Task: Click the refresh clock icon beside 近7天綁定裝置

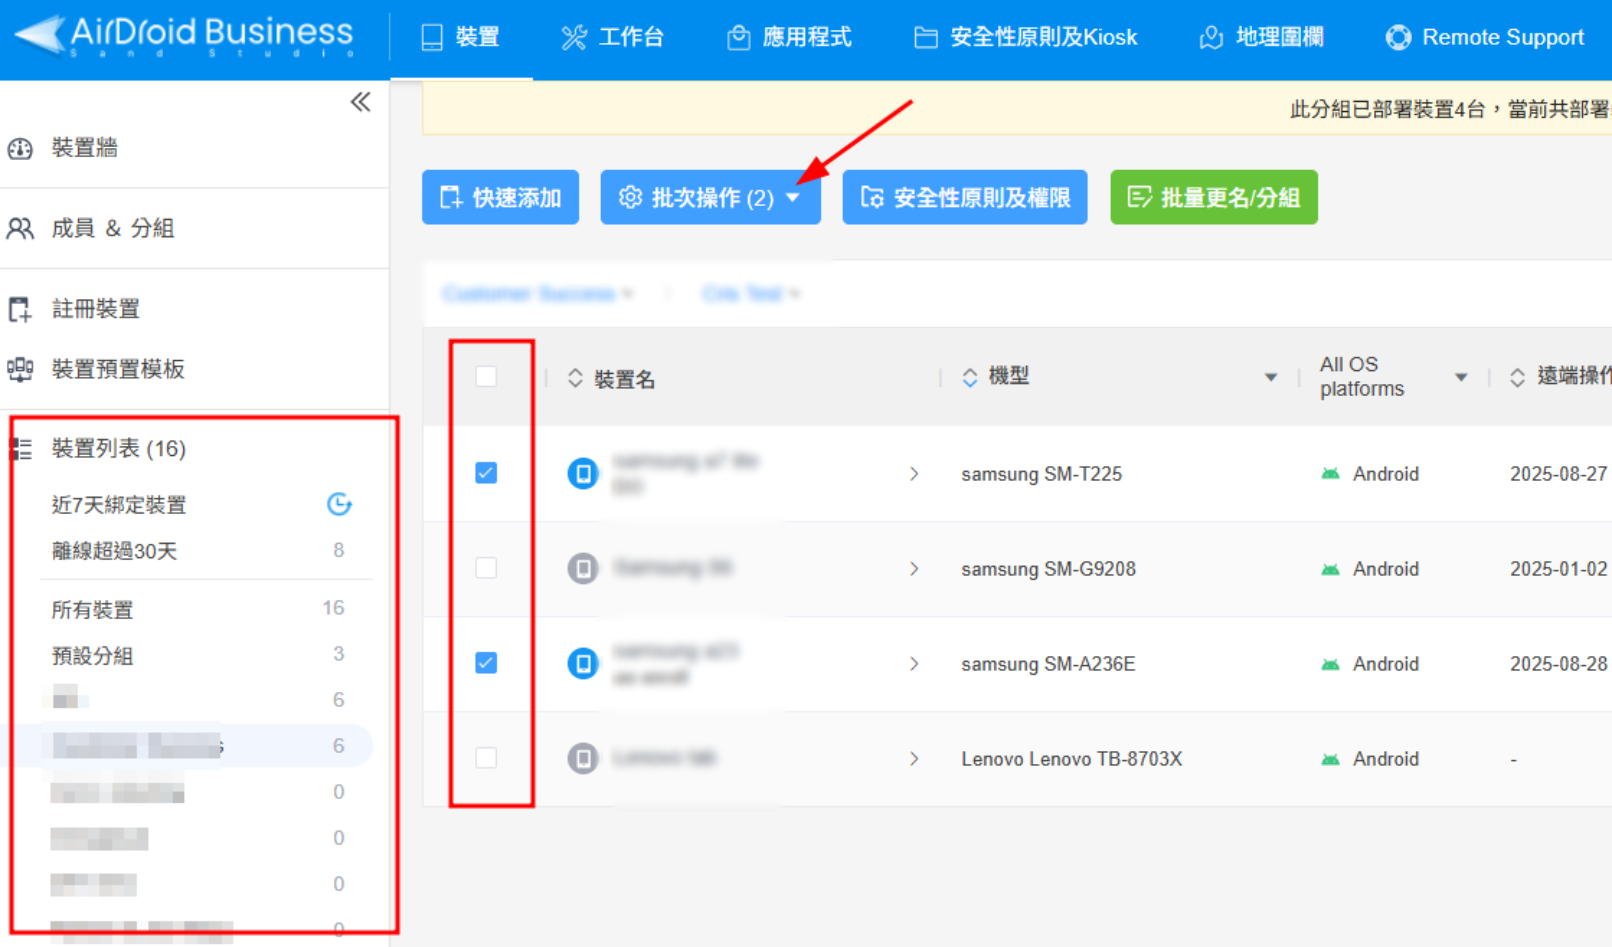Action: tap(339, 504)
